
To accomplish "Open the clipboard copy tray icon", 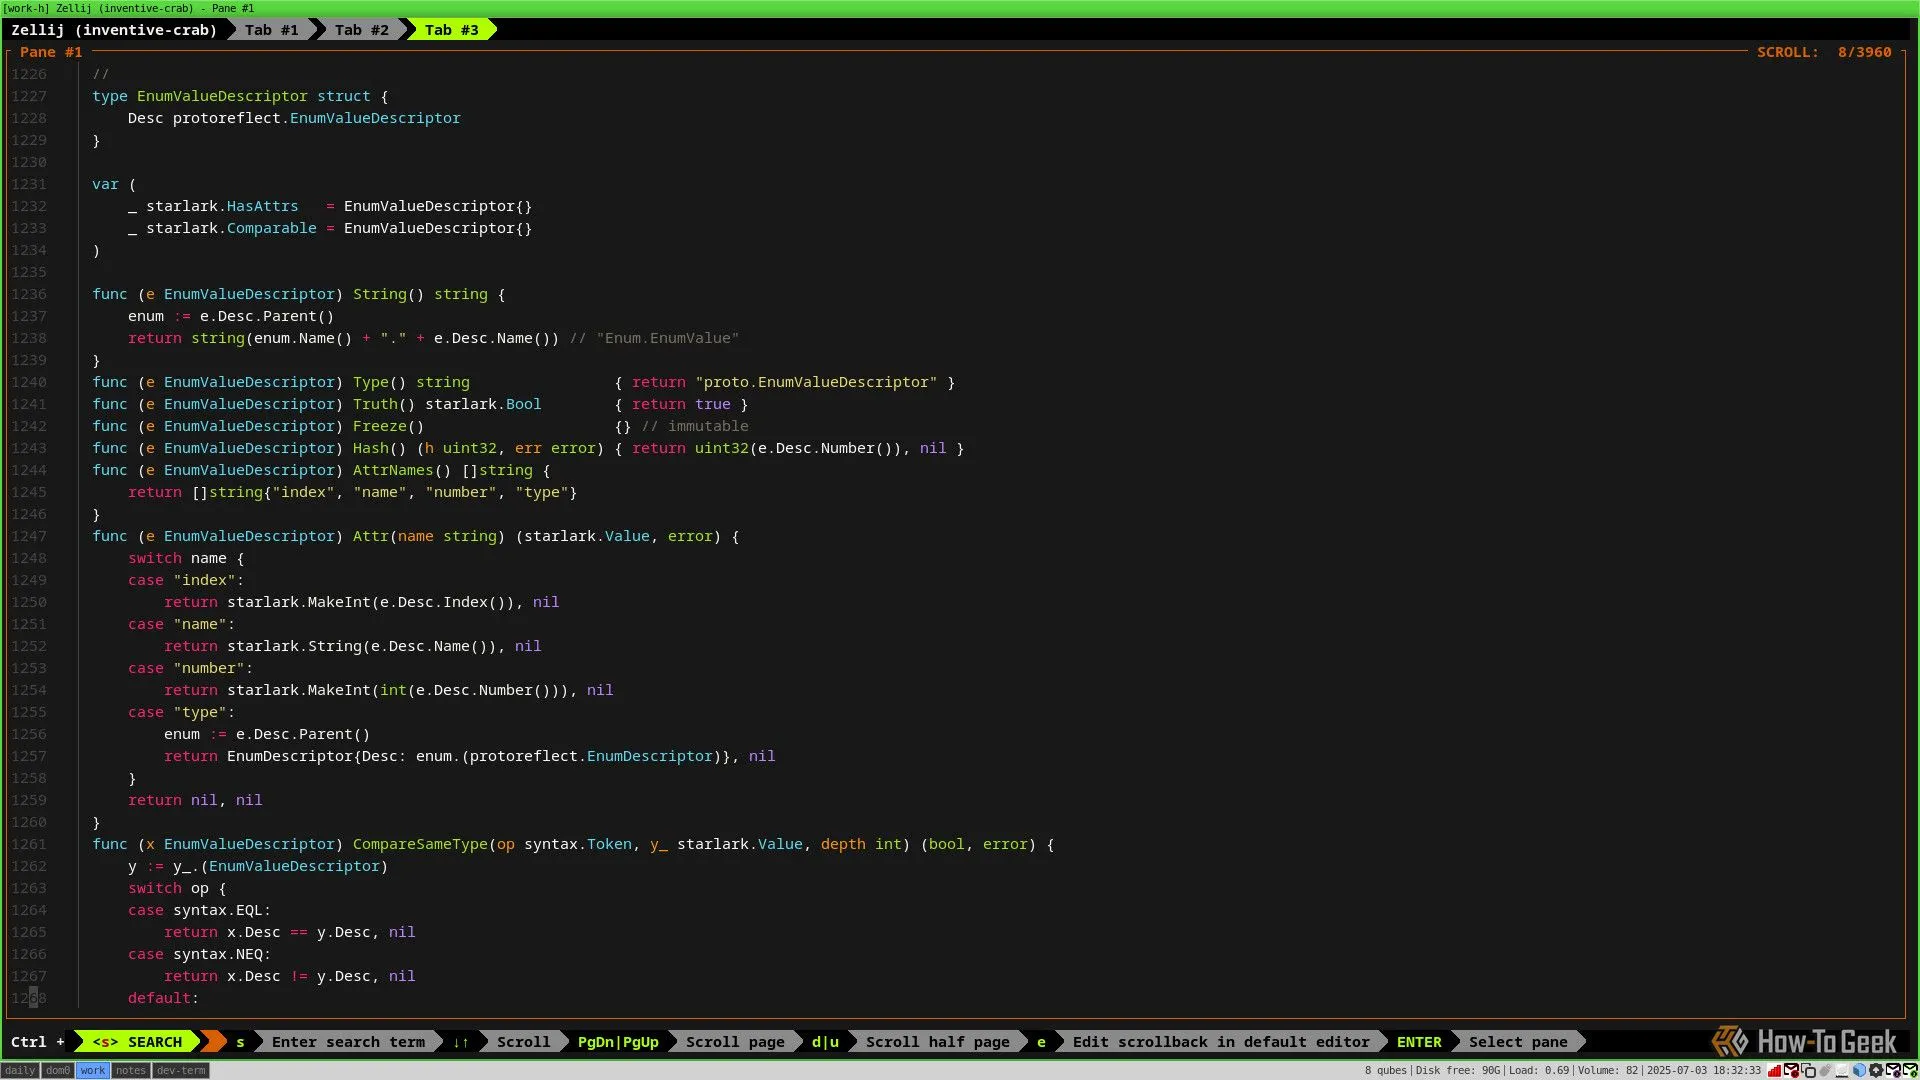I will tap(1808, 1070).
